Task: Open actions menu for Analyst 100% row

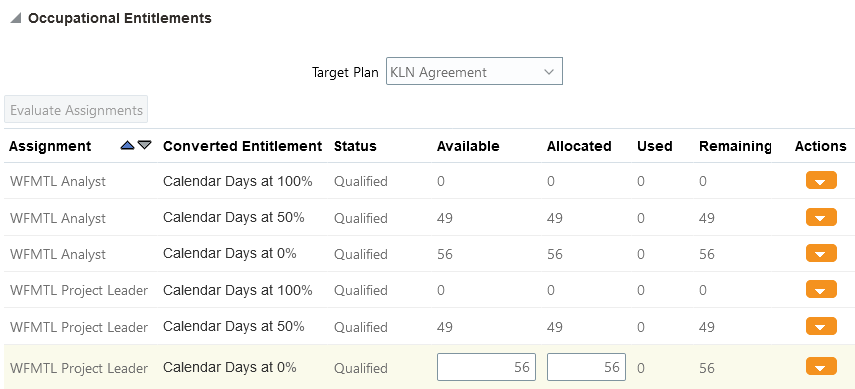Action: (x=821, y=181)
